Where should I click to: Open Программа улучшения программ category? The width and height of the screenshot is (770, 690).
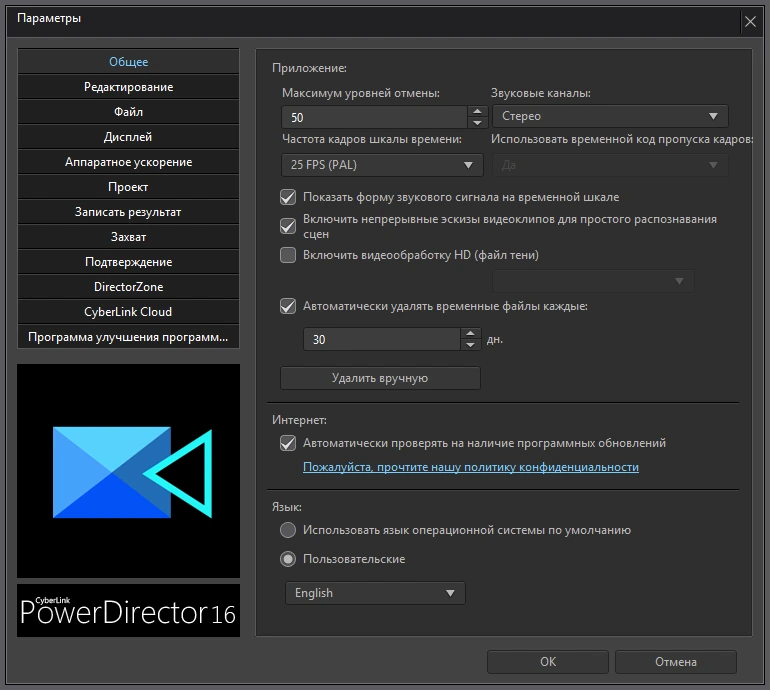pyautogui.click(x=128, y=337)
